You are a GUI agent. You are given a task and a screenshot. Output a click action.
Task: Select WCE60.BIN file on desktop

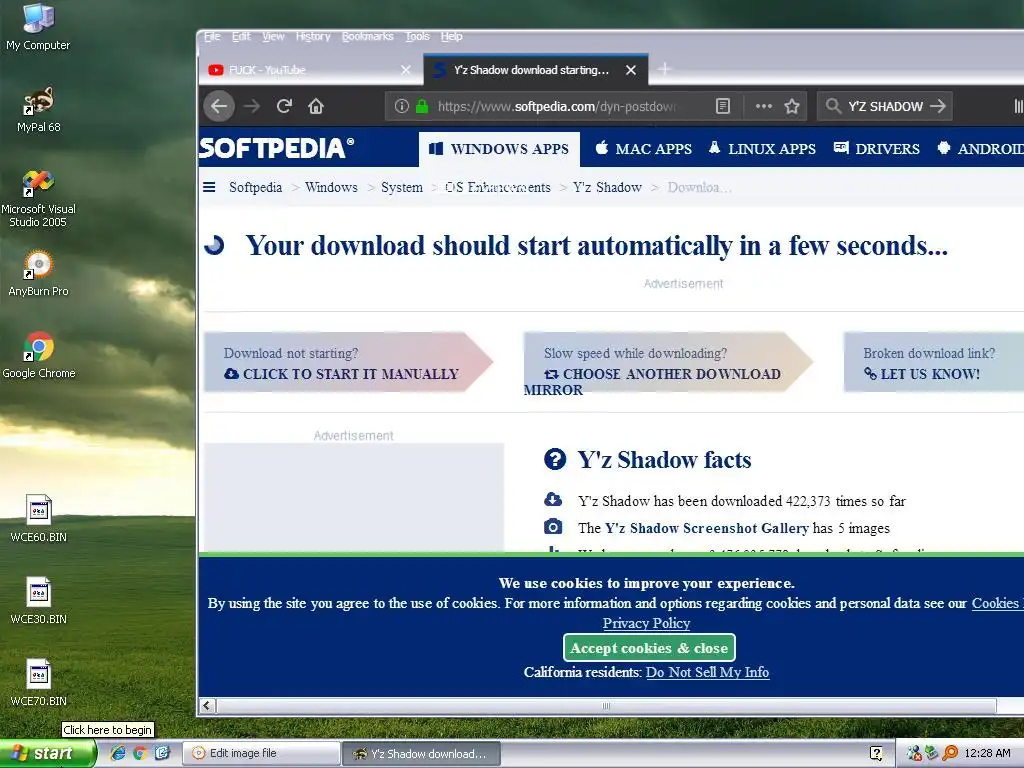click(38, 519)
